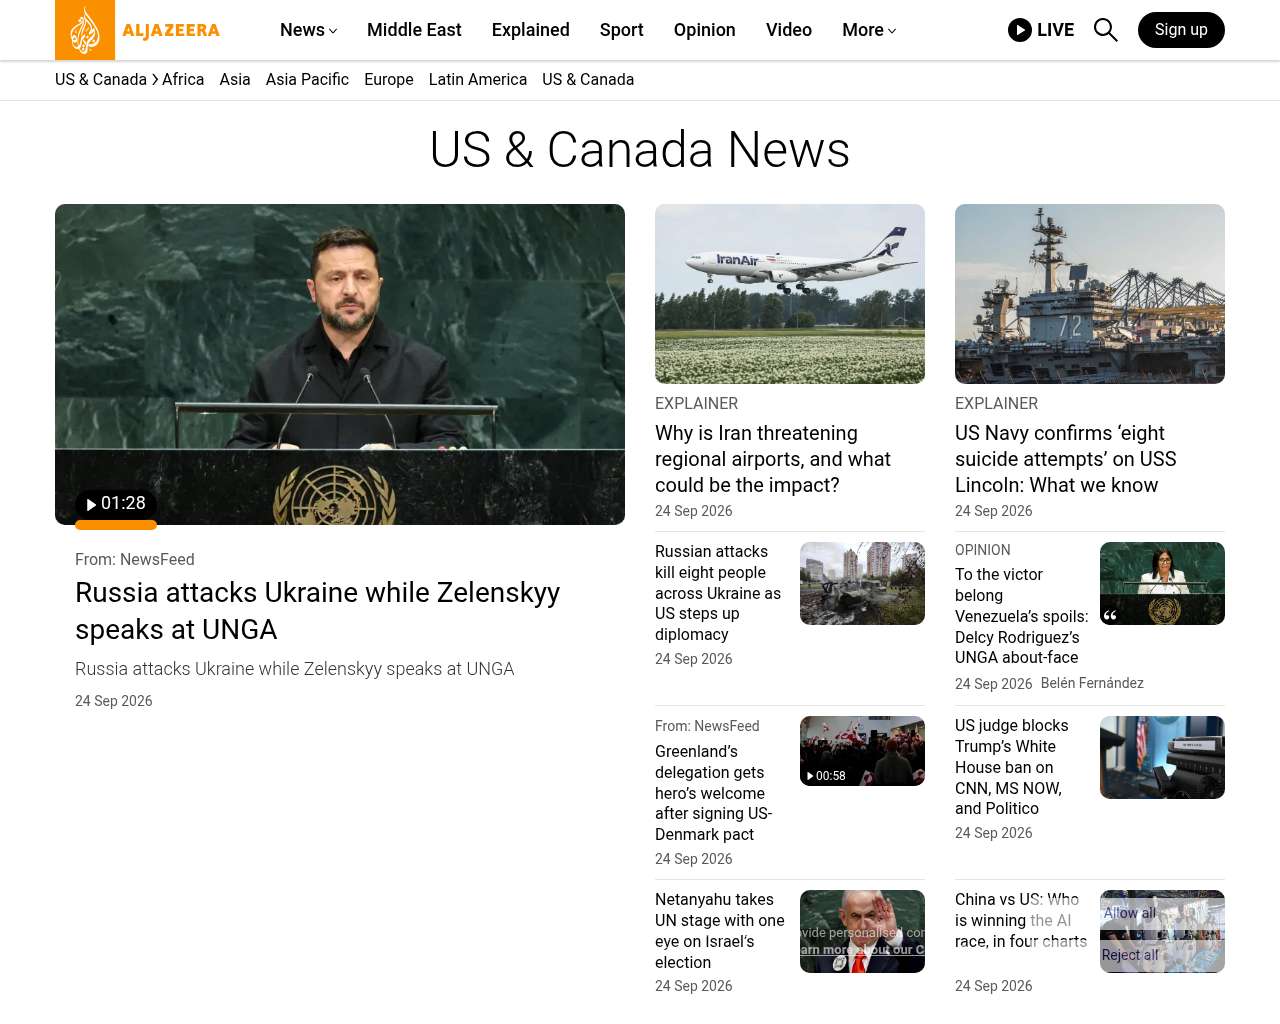Click Allow all cookies

(1129, 913)
